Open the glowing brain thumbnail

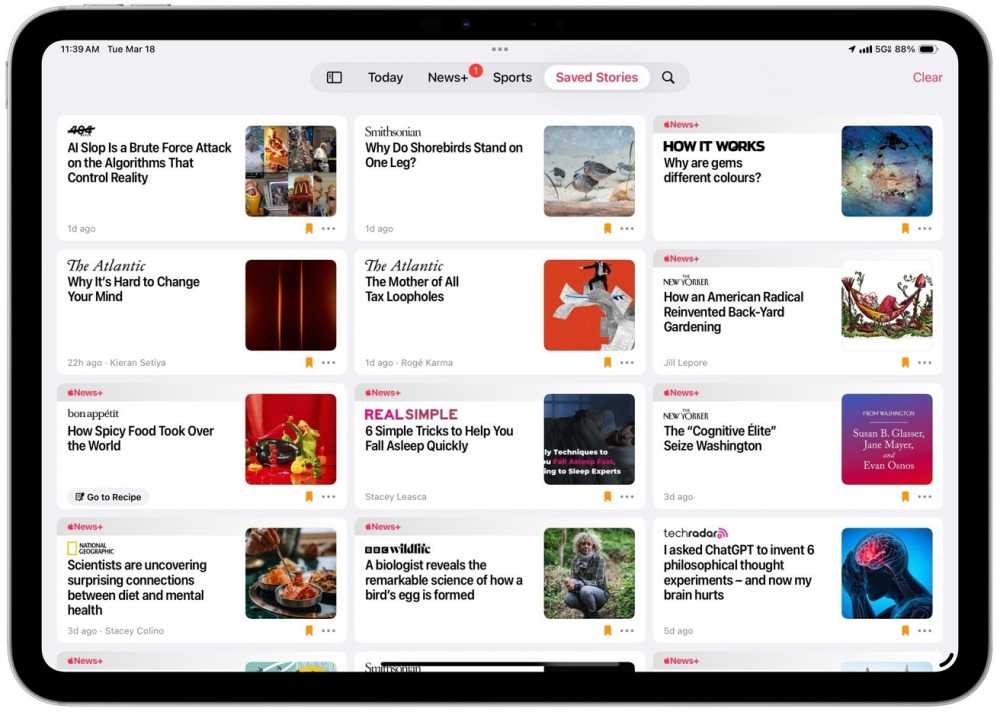887,573
